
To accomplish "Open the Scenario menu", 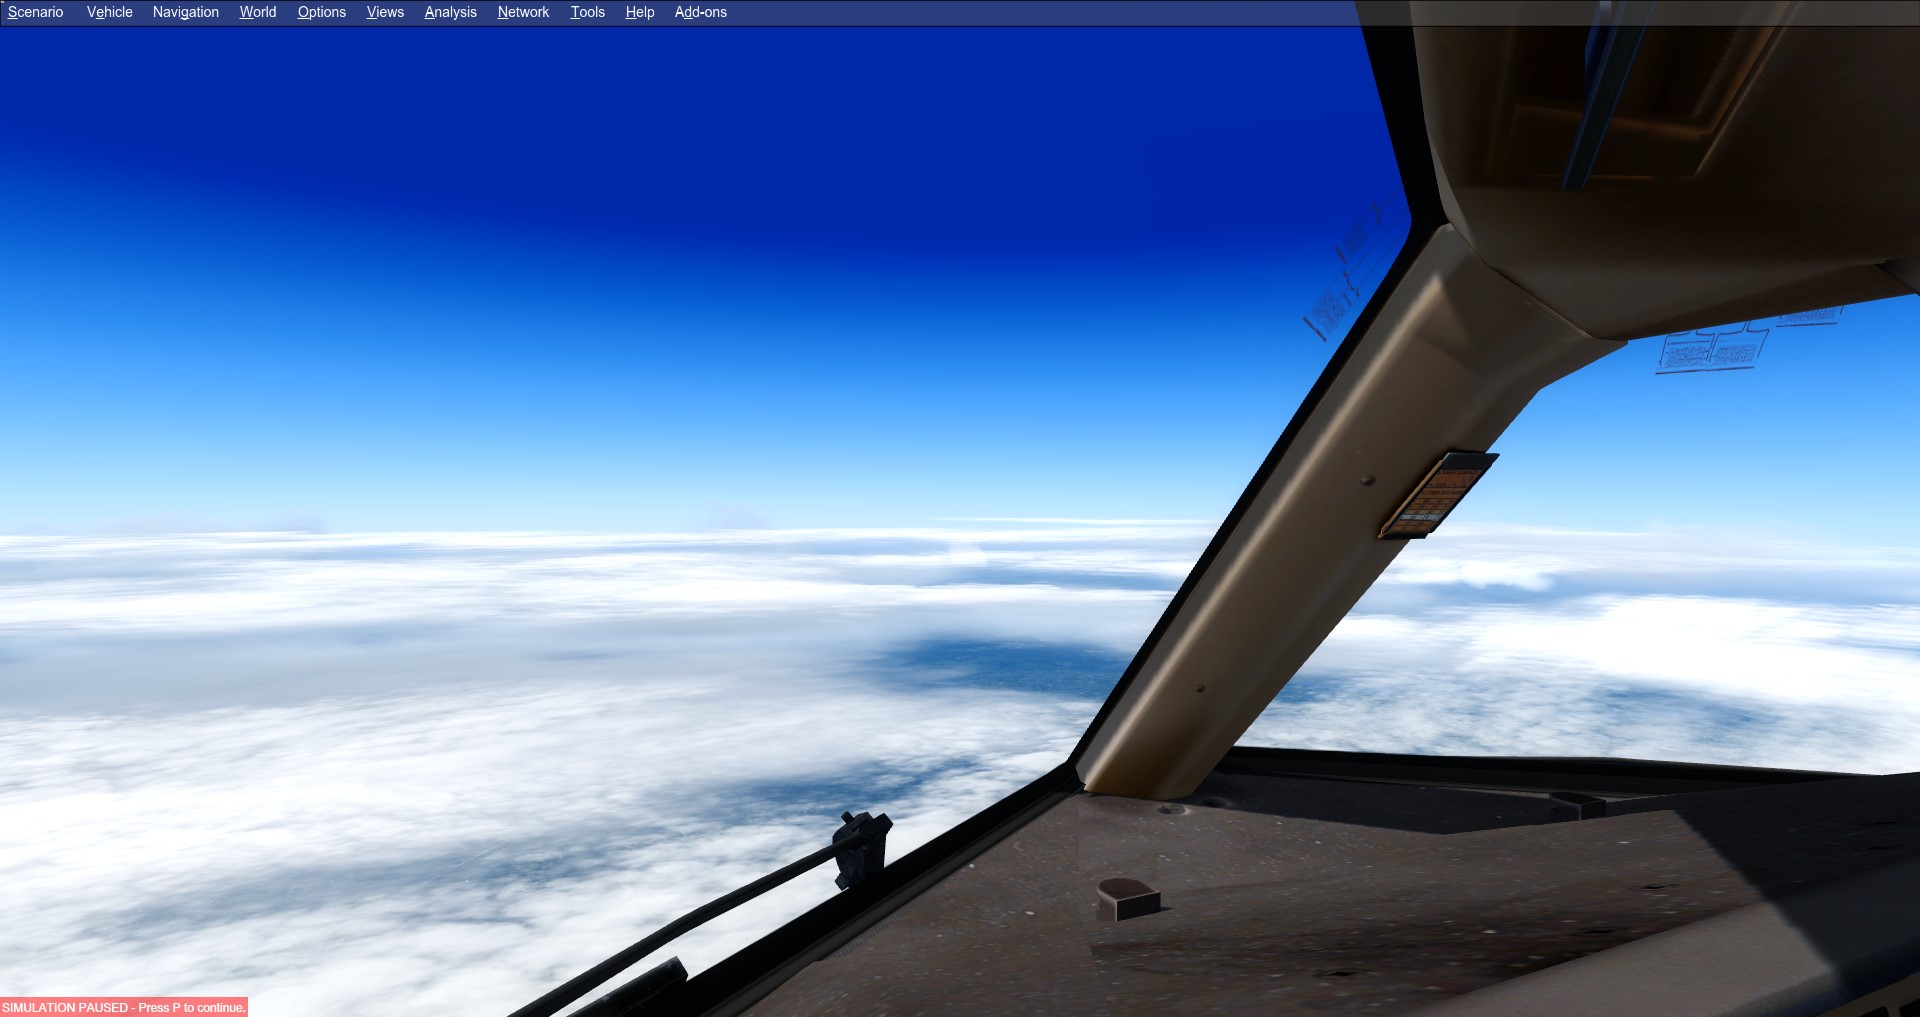I will tap(35, 12).
